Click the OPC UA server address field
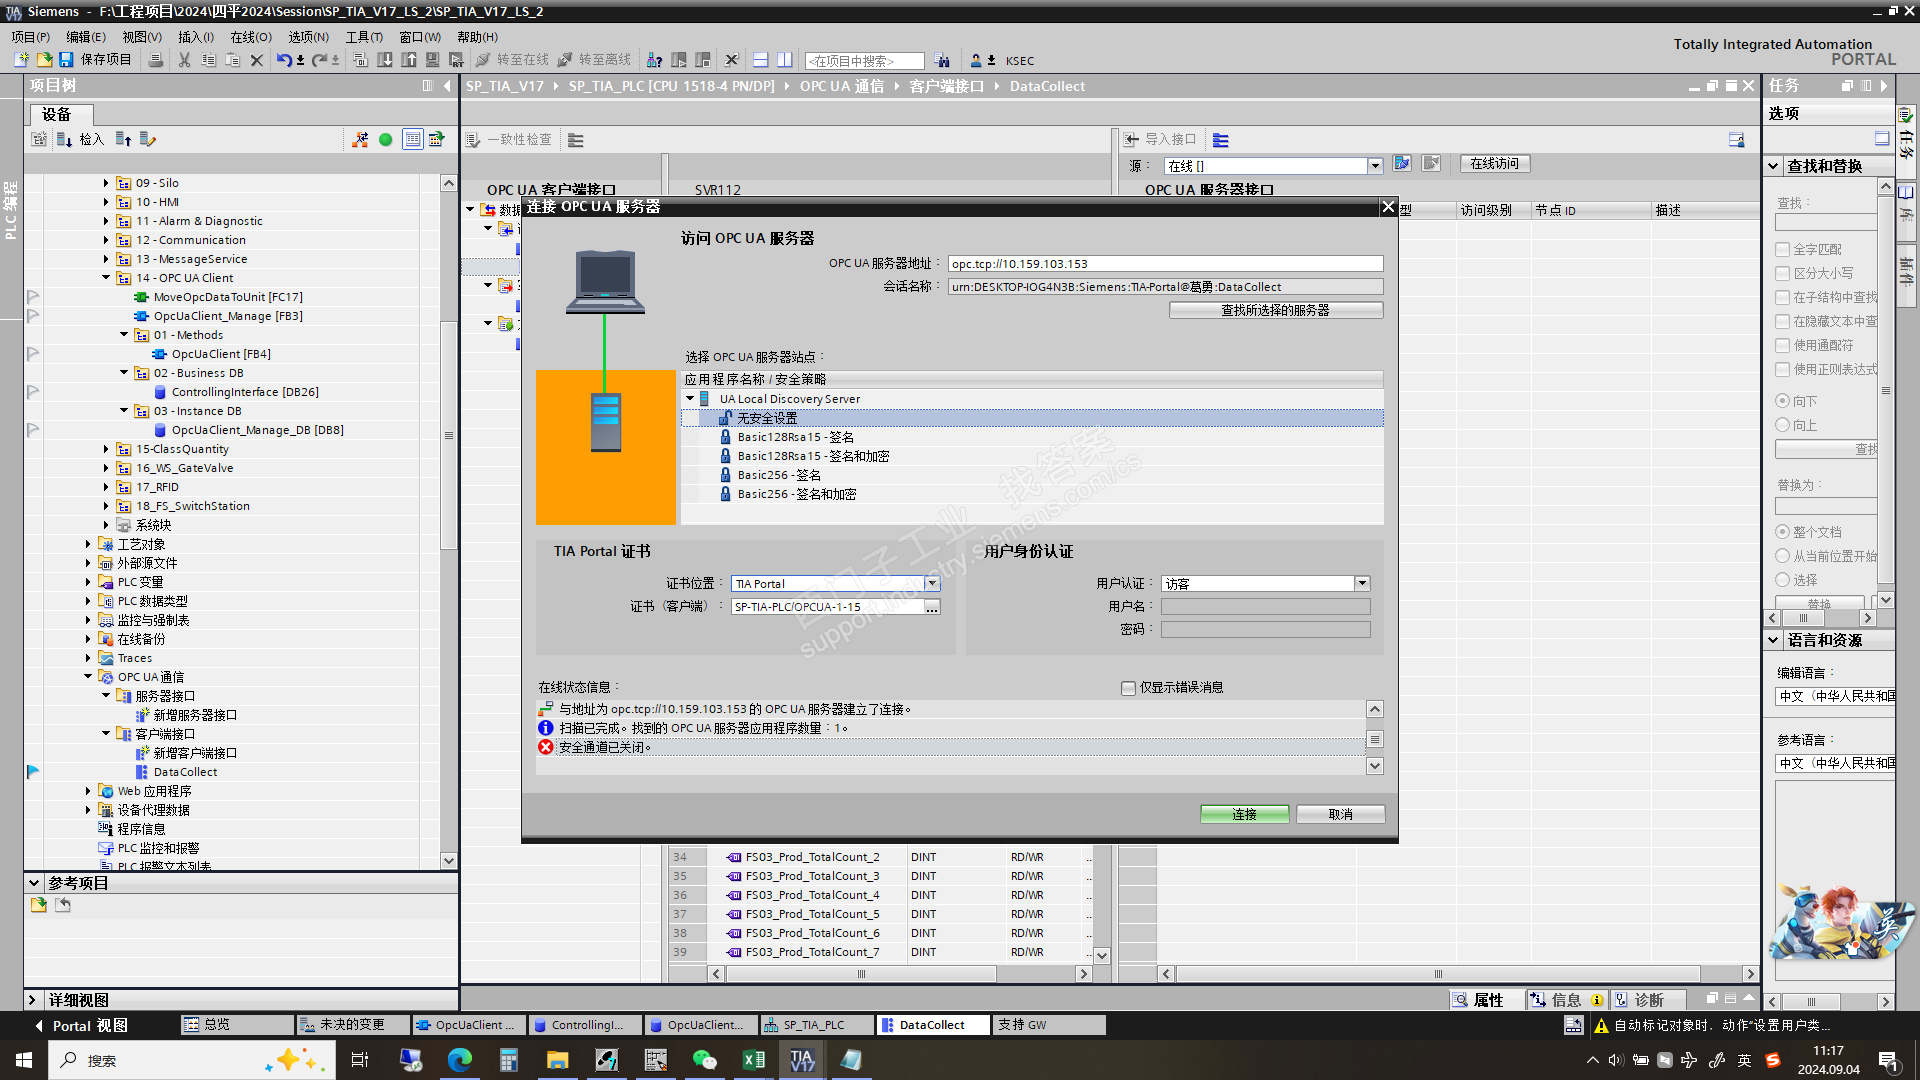The image size is (1920, 1080). (x=1165, y=264)
